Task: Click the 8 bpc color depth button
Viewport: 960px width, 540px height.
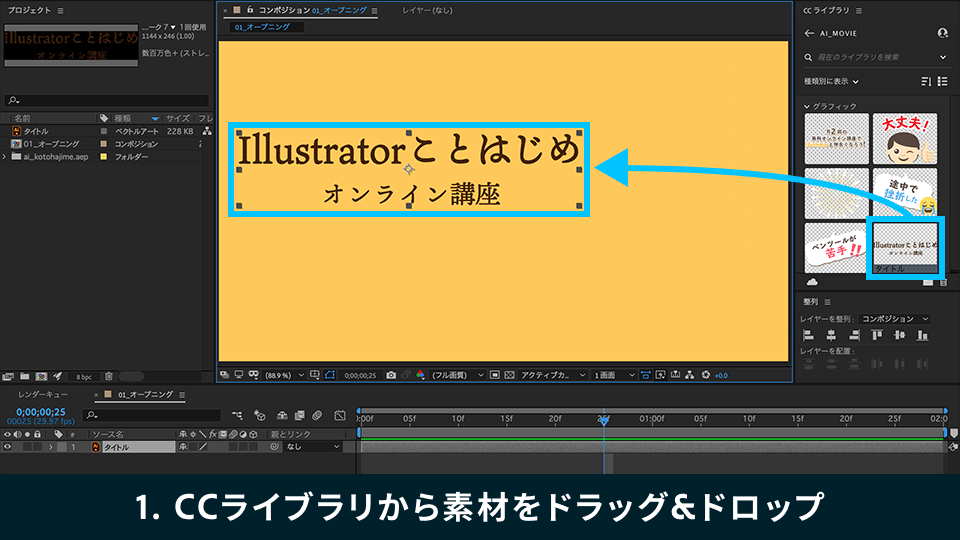Action: pyautogui.click(x=84, y=377)
